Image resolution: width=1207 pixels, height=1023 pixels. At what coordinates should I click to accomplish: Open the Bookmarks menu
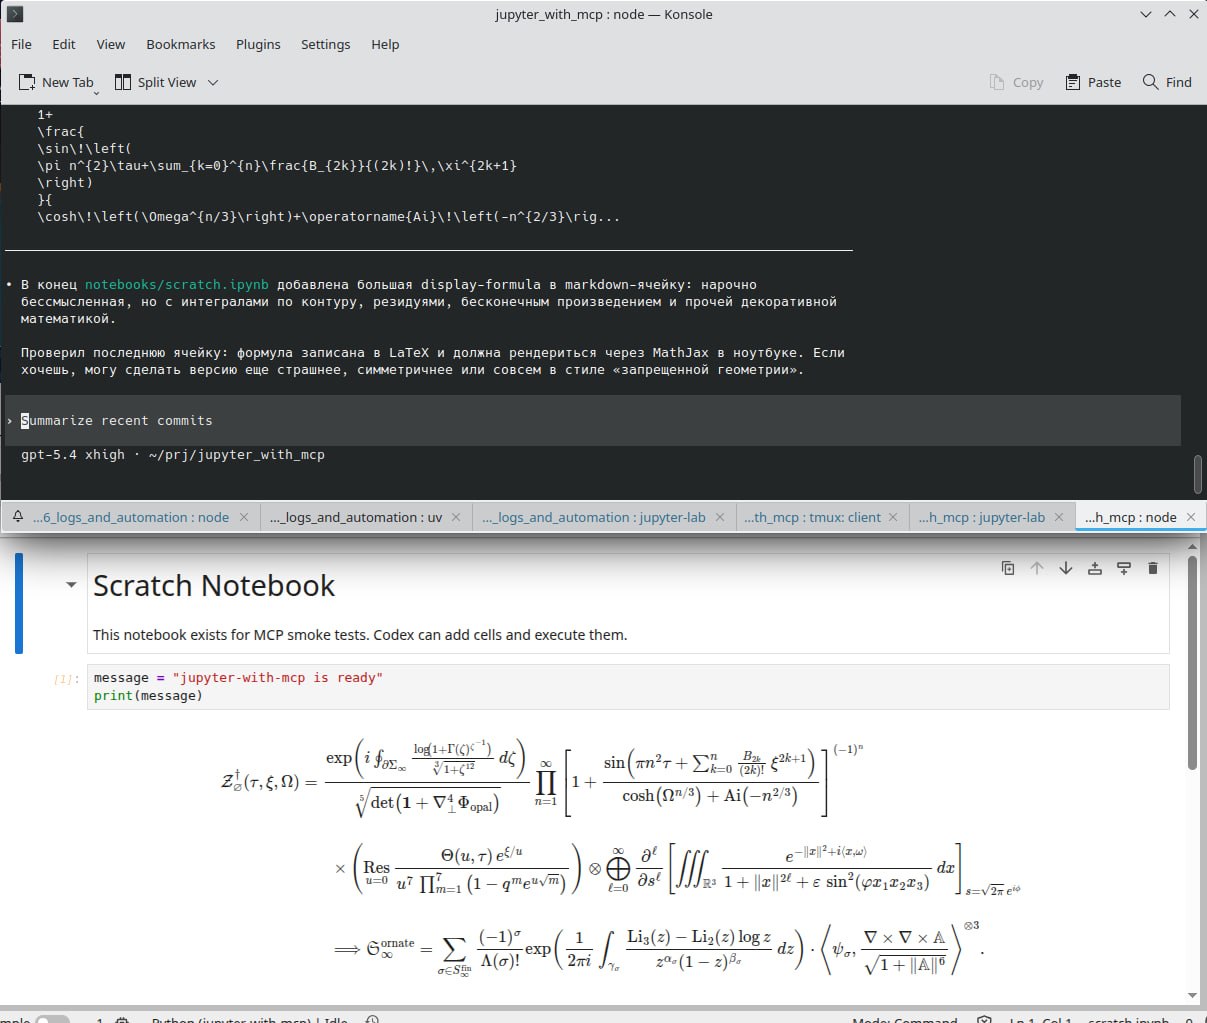point(180,44)
